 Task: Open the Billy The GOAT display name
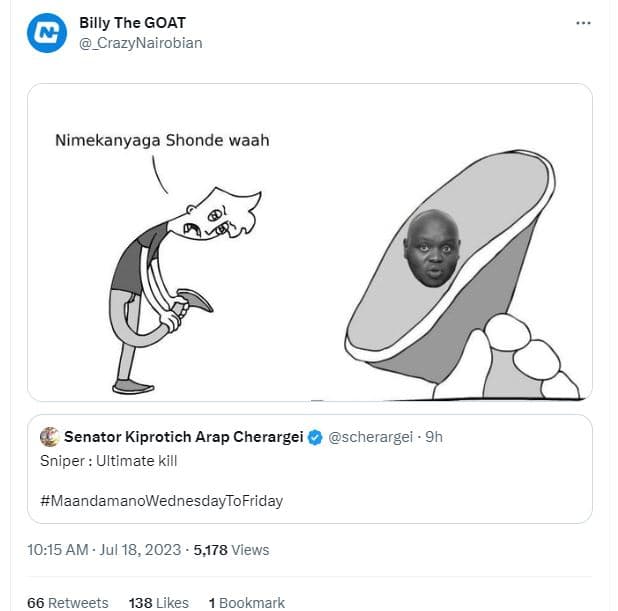point(132,23)
